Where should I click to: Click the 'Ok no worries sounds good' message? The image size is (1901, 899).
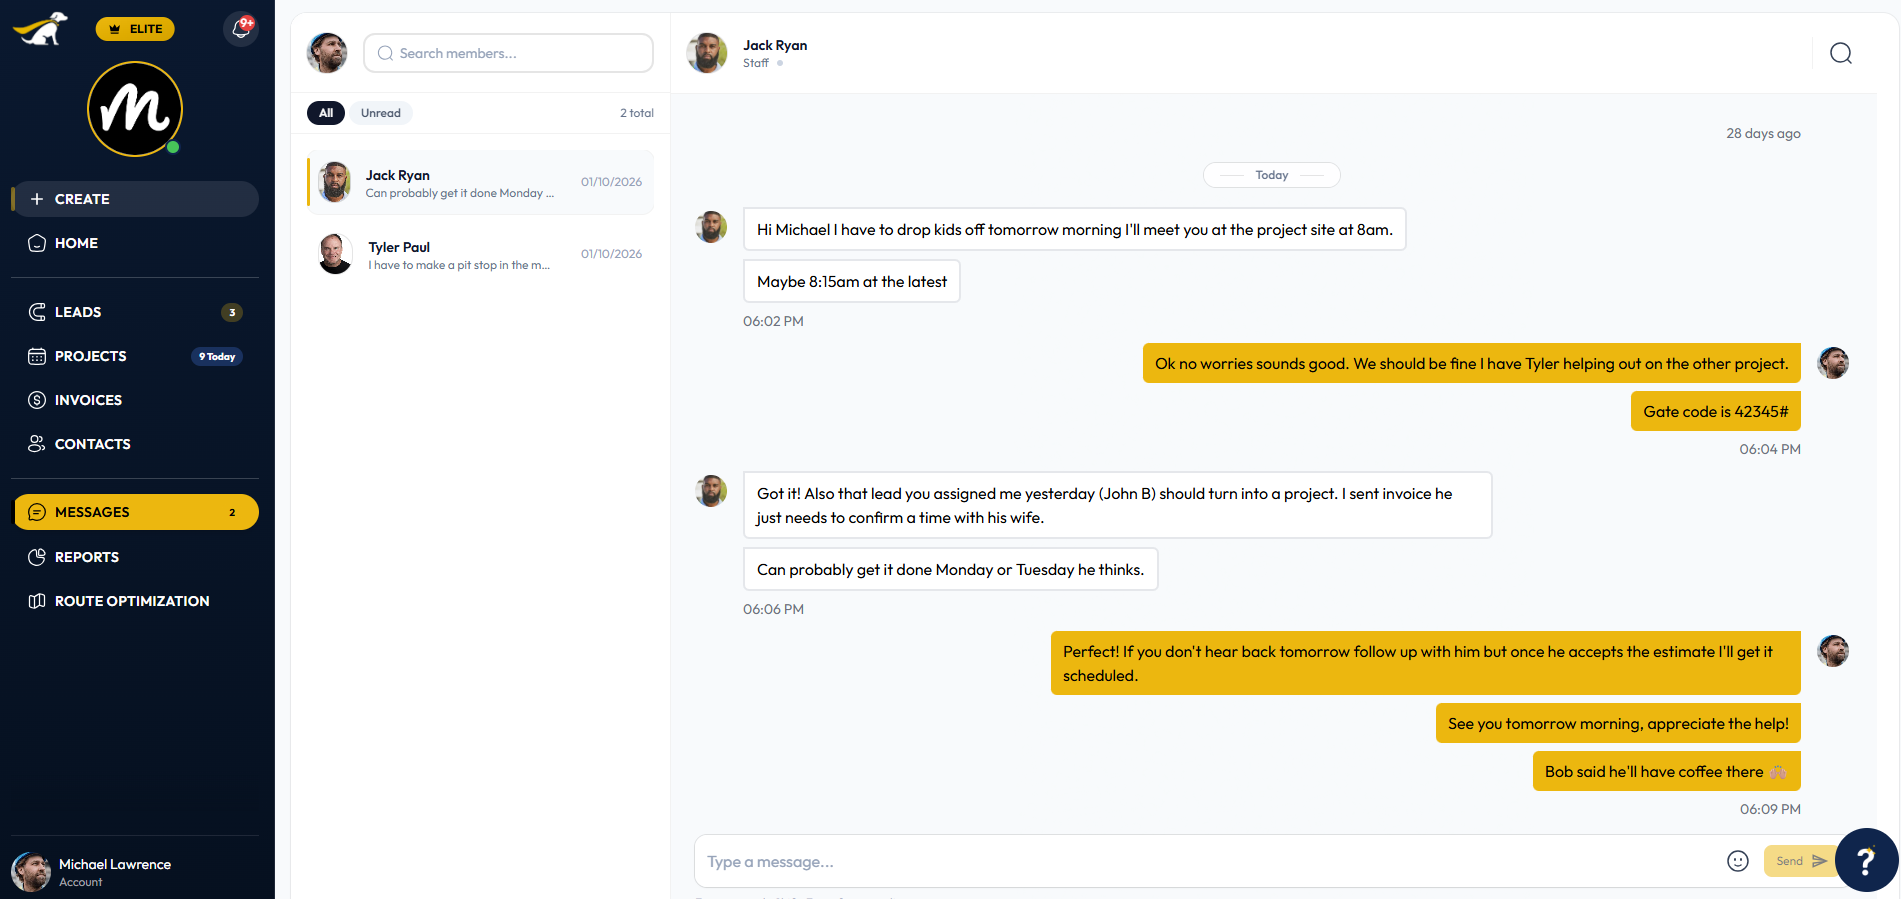point(1472,363)
